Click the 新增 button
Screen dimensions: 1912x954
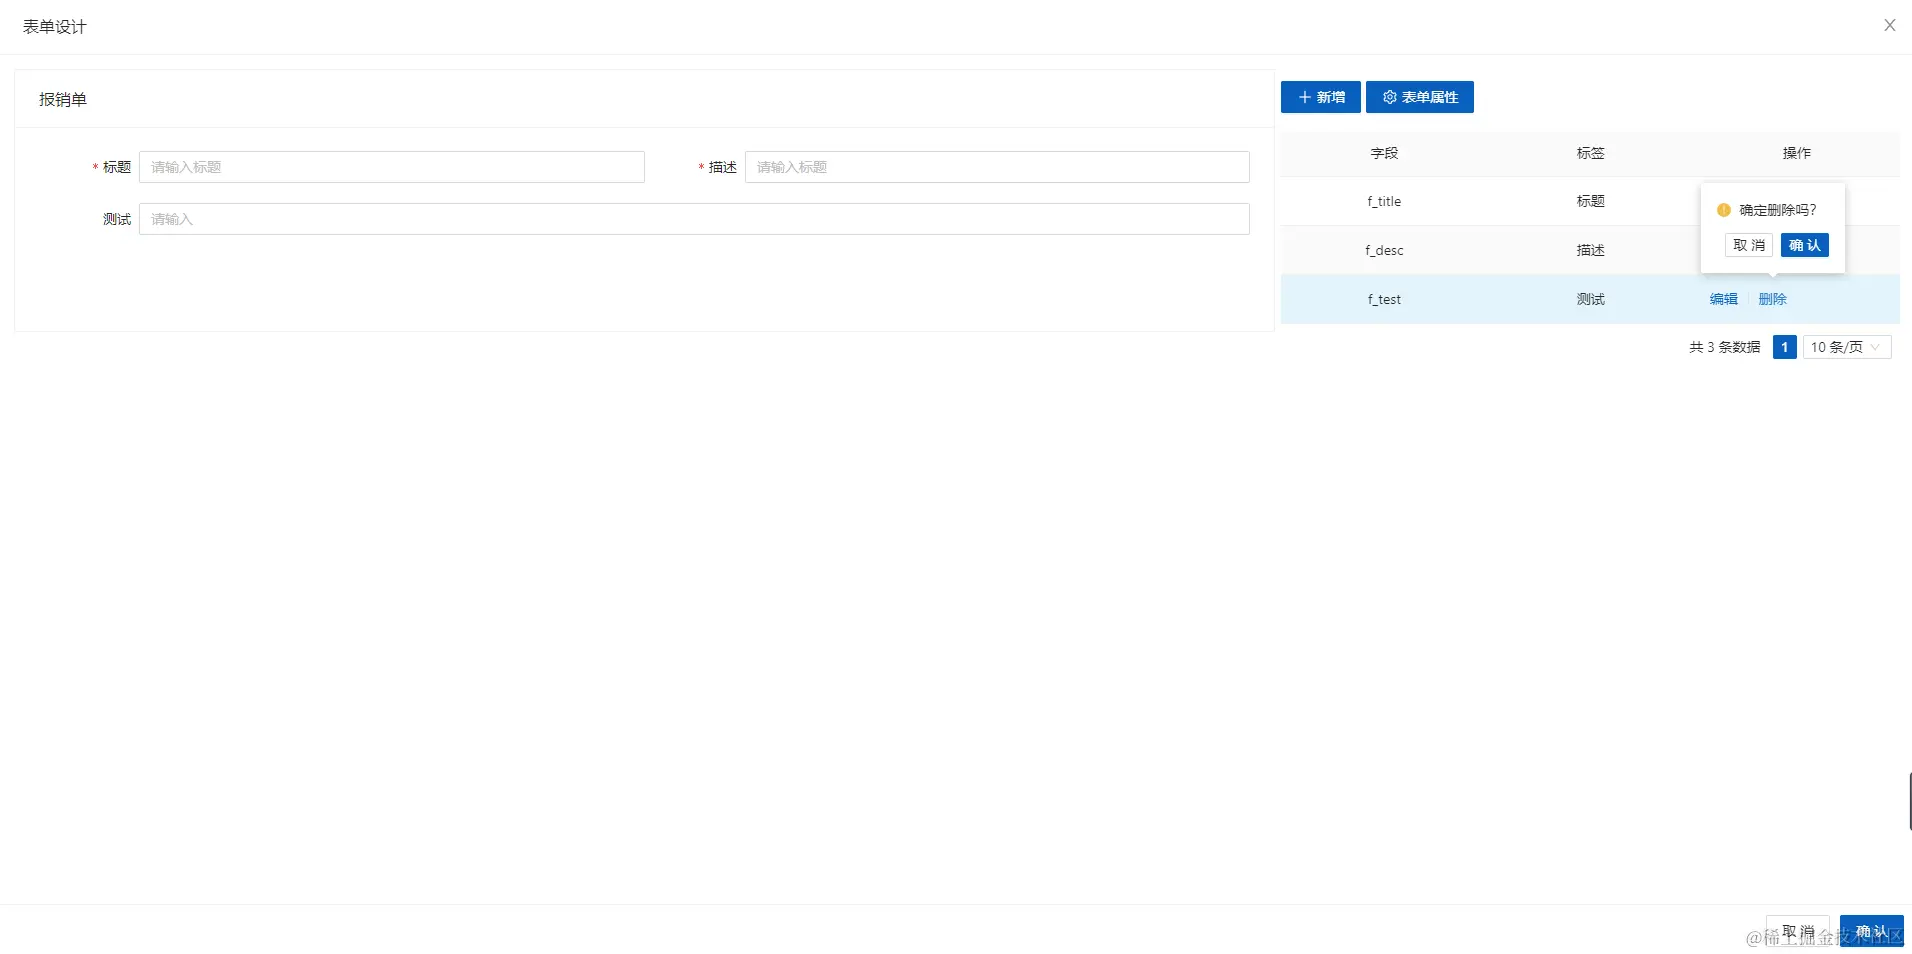(1320, 97)
